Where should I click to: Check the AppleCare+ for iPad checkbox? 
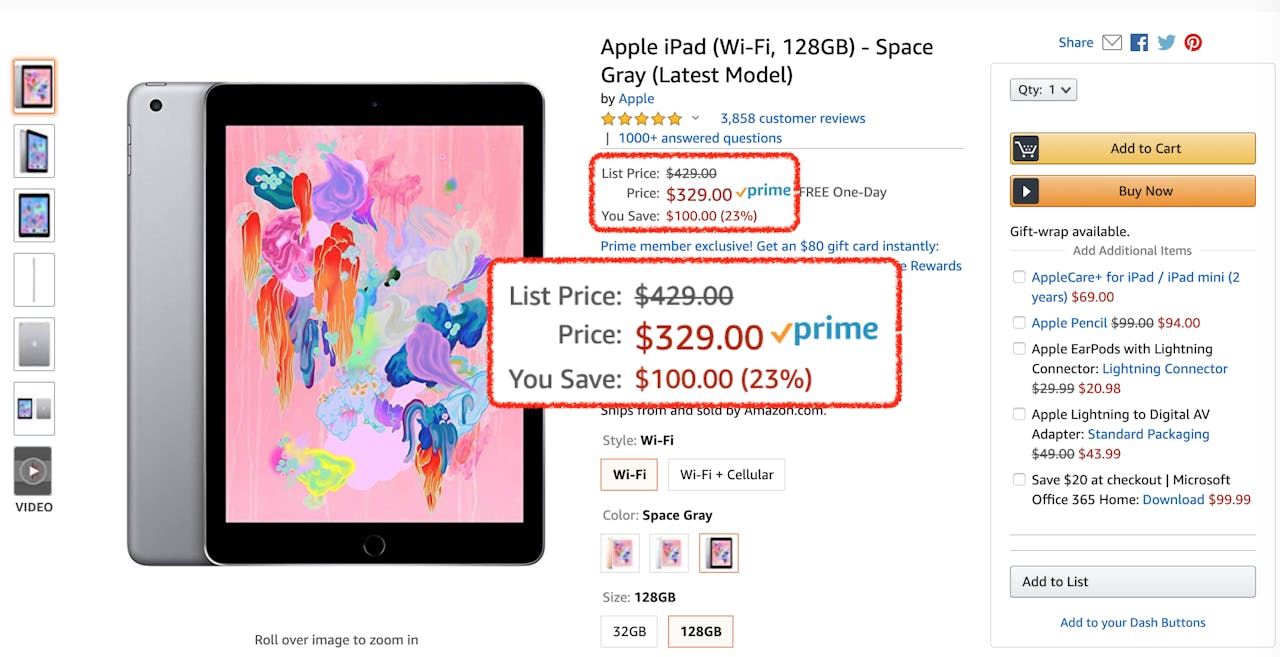click(1019, 277)
